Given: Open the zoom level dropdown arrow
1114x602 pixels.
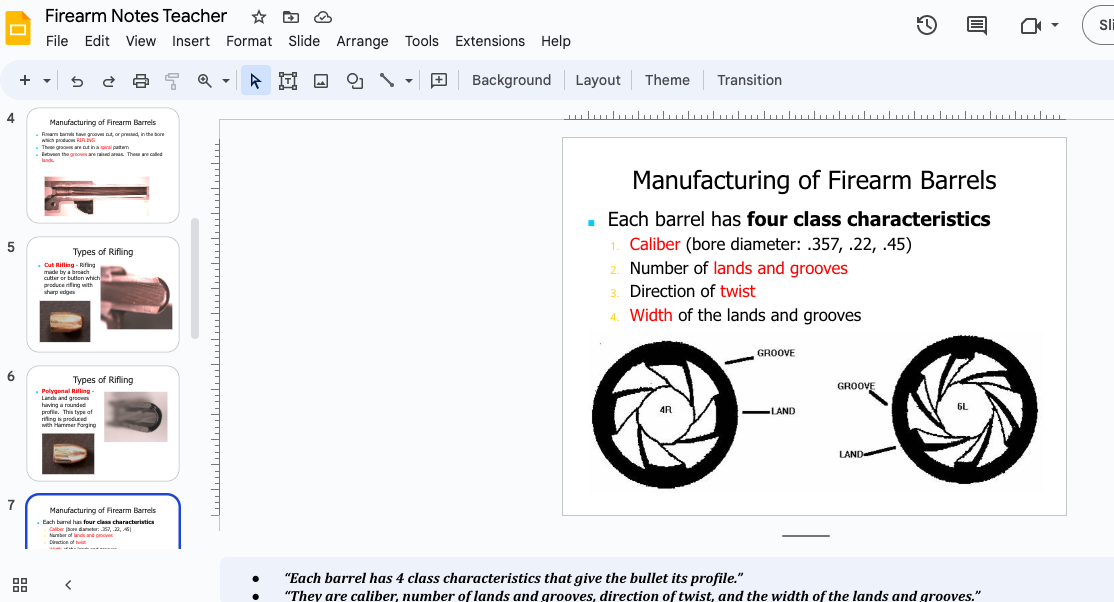Looking at the screenshot, I should pos(226,81).
